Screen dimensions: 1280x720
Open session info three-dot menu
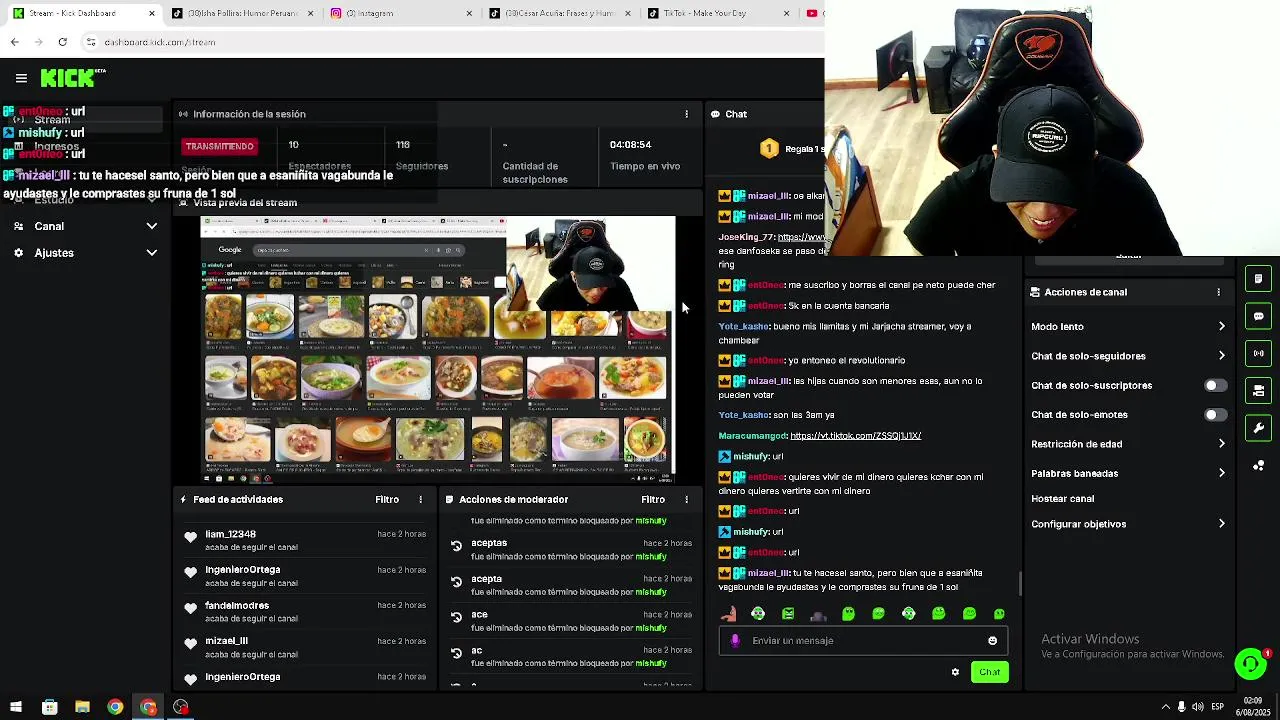[x=686, y=114]
